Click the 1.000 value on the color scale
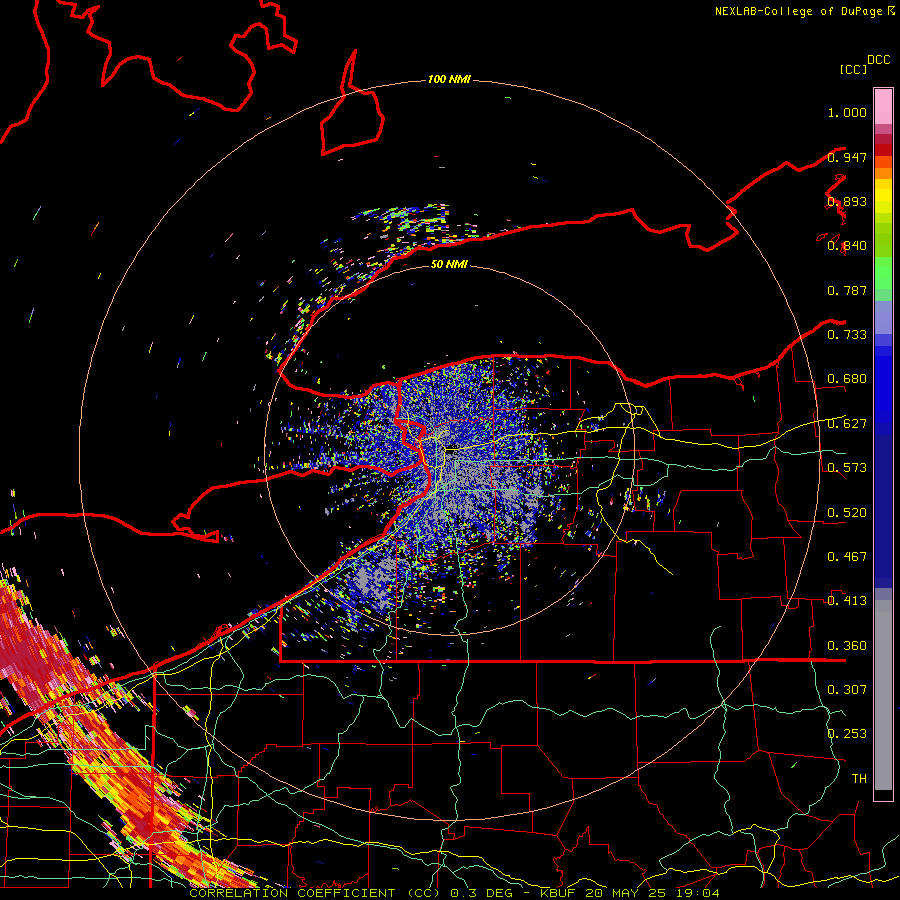Viewport: 900px width, 900px height. 847,112
